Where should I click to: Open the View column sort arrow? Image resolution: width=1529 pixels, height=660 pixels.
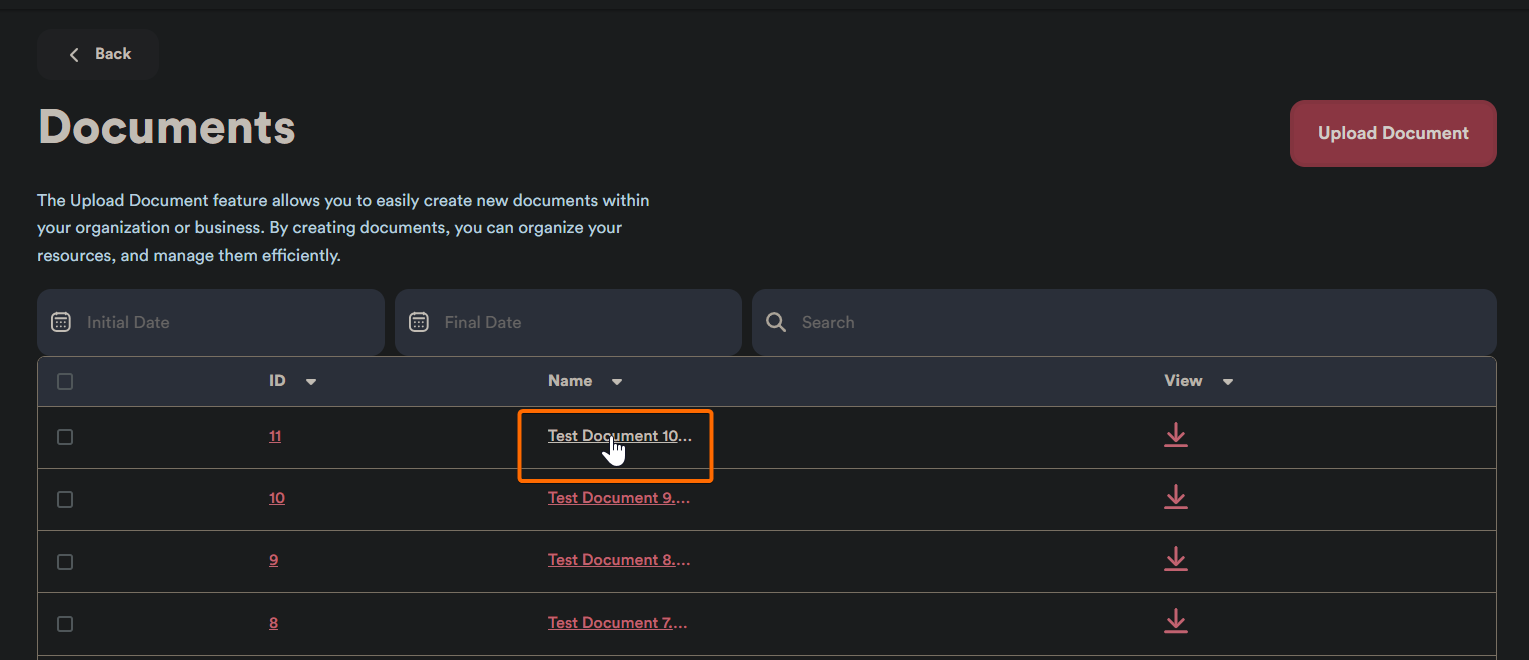[1228, 382]
